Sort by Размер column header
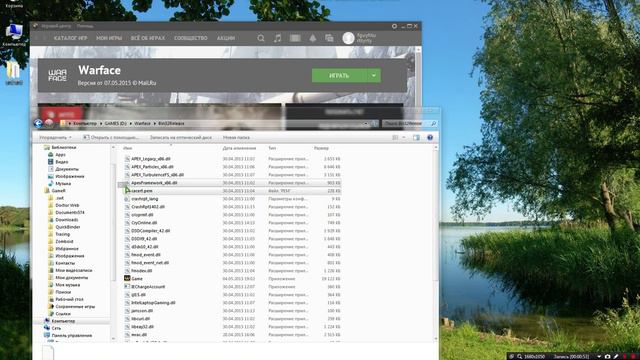640x360 pixels. point(321,148)
